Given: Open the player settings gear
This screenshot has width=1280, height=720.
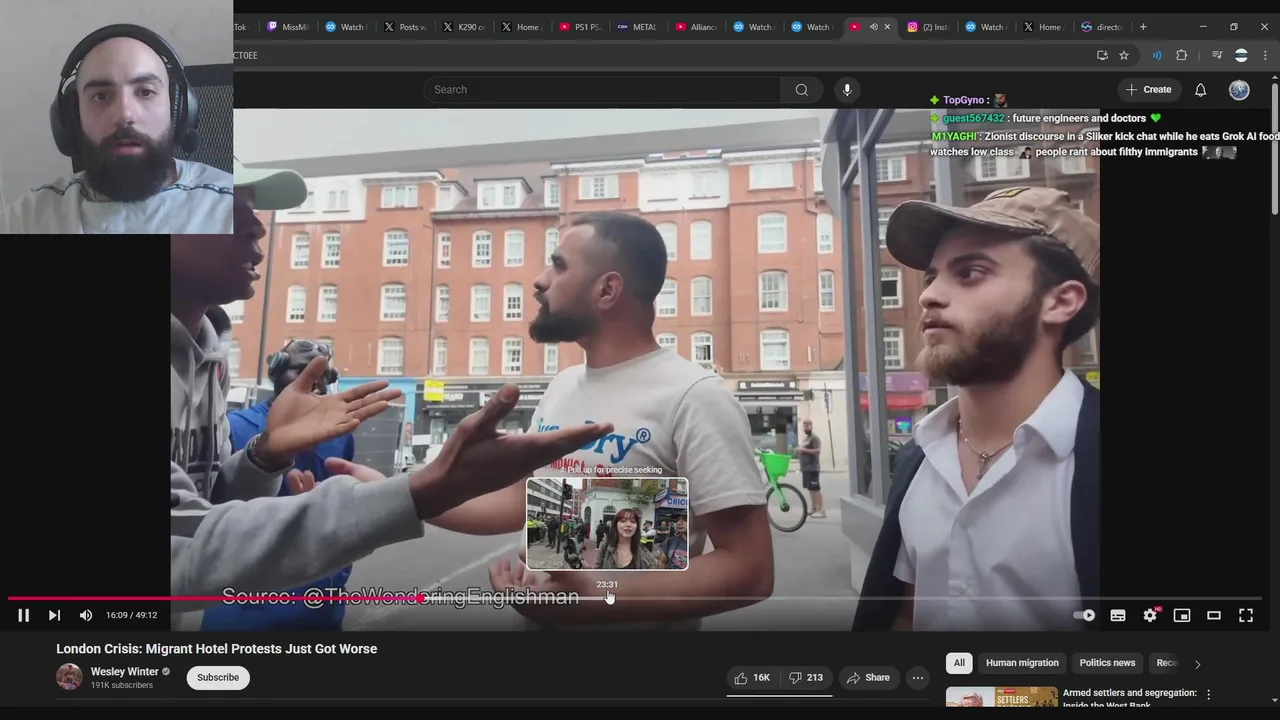Looking at the screenshot, I should 1150,615.
